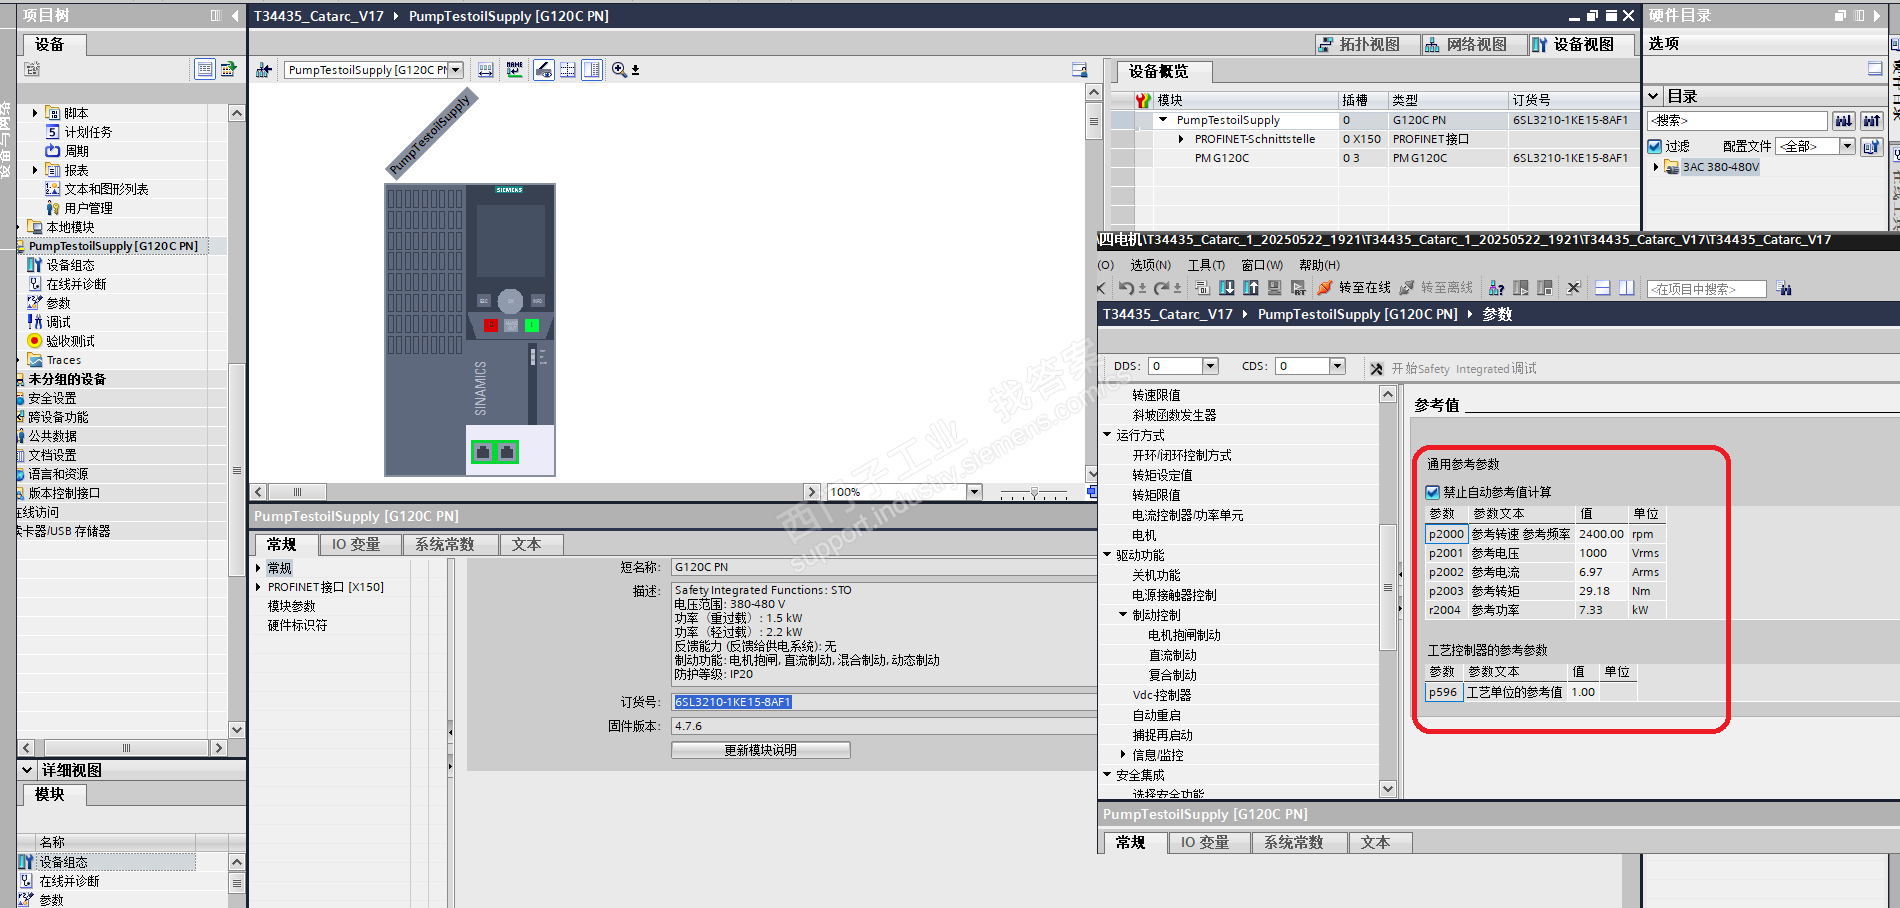Open the 帮助(H) menu

[1319, 265]
